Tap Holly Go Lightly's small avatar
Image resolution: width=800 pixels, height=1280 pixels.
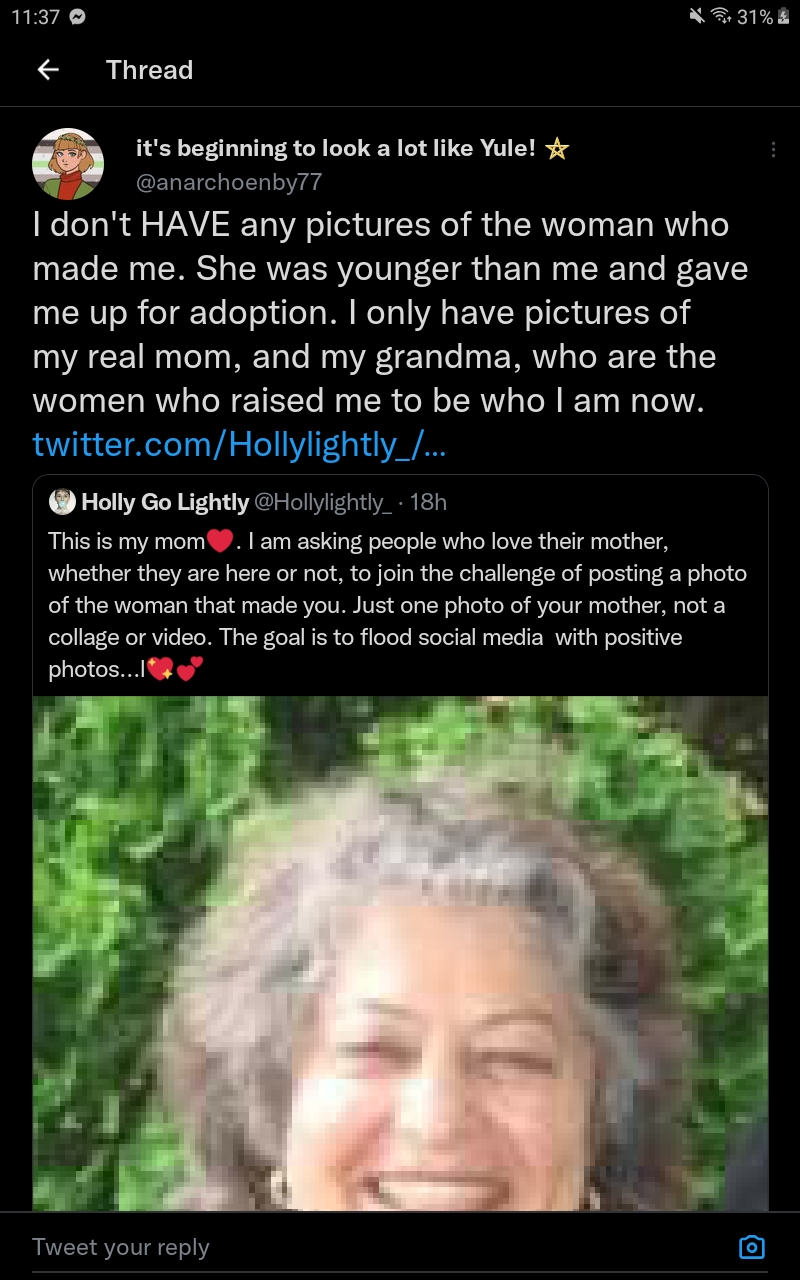click(62, 502)
